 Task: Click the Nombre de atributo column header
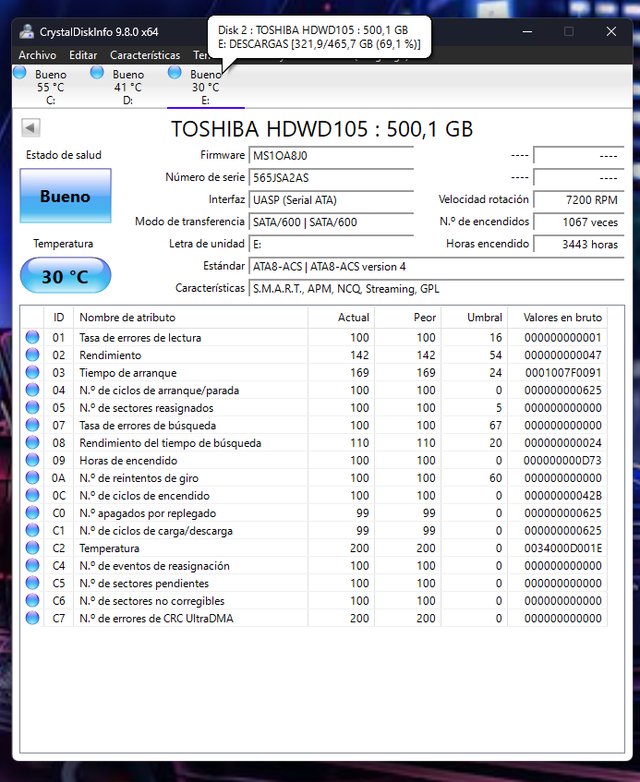(191, 317)
